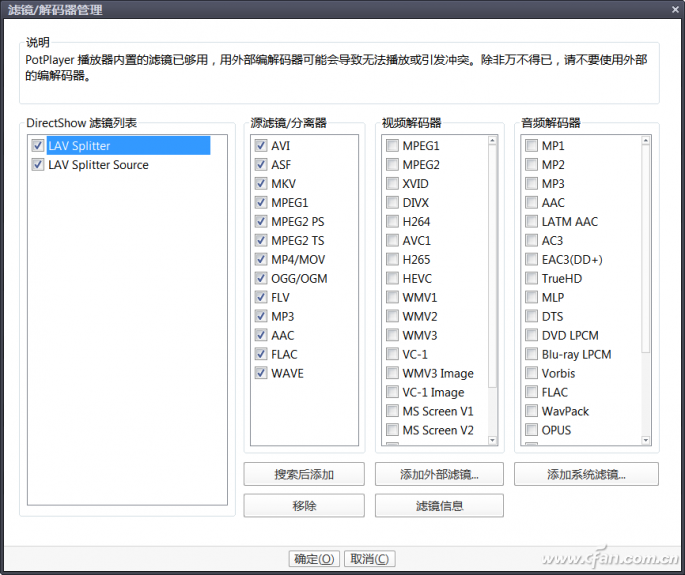Click the 搜索后添加 button

[x=304, y=474]
